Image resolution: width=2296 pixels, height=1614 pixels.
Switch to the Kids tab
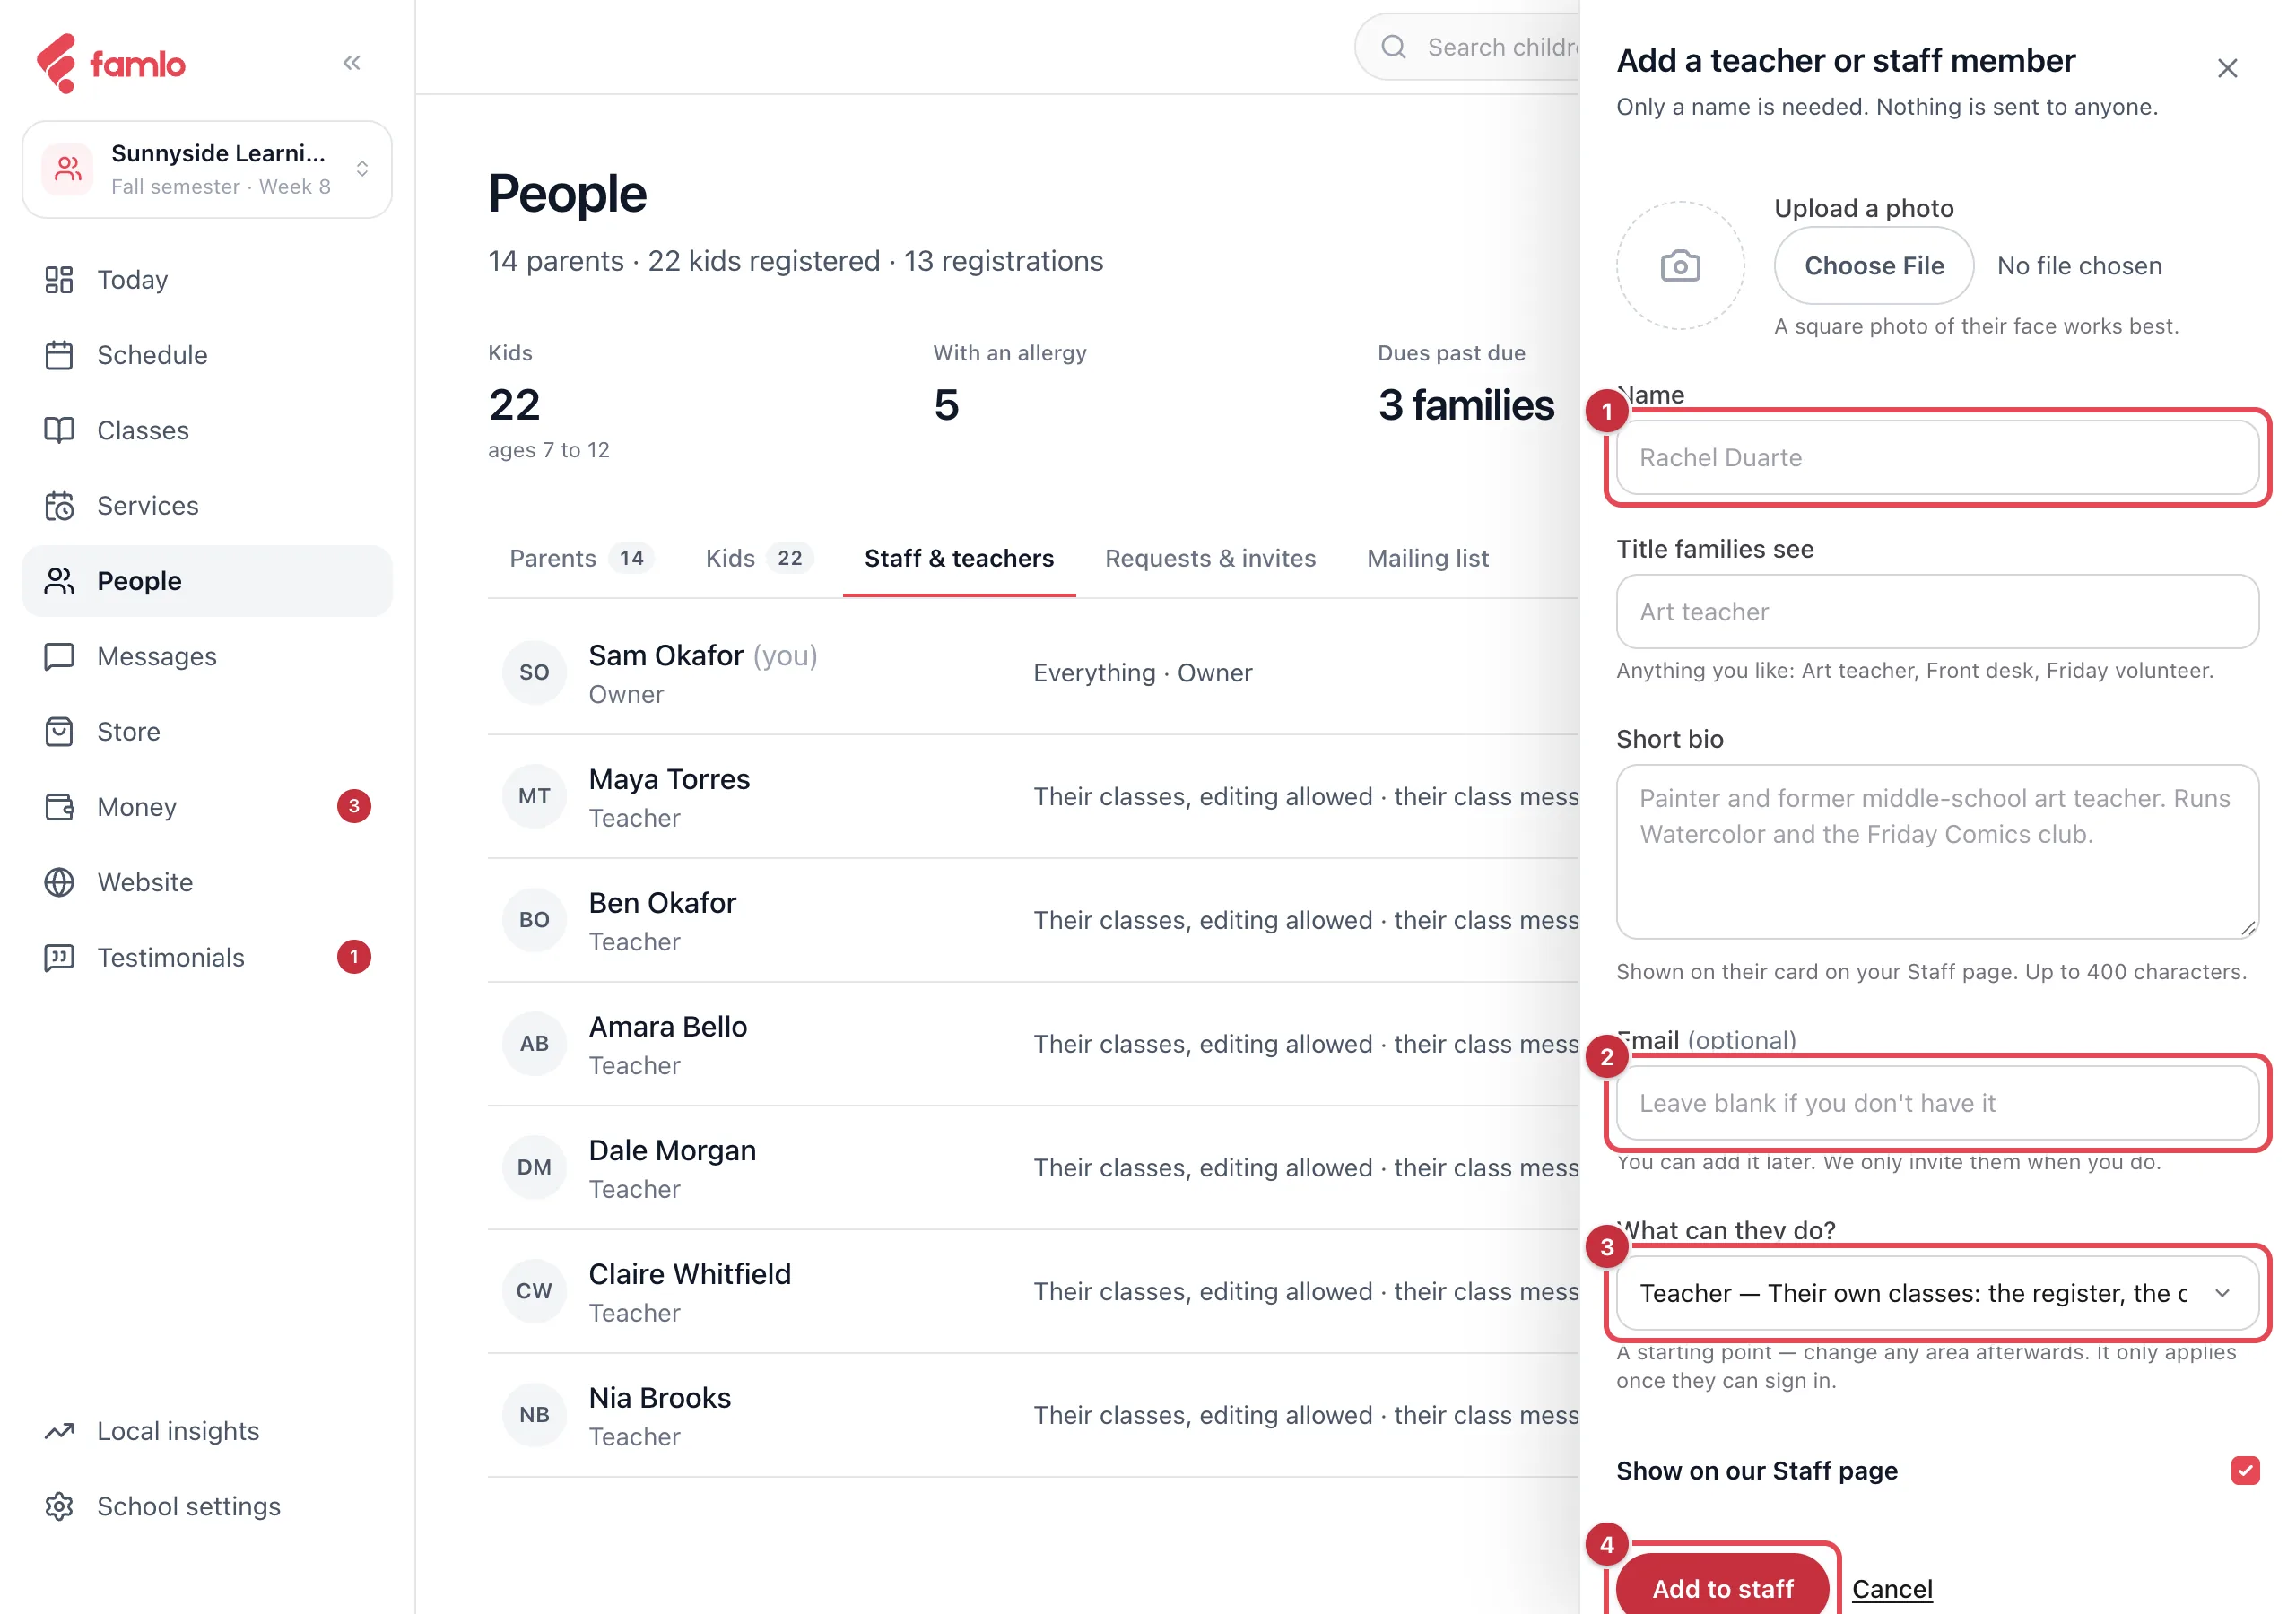(x=759, y=558)
